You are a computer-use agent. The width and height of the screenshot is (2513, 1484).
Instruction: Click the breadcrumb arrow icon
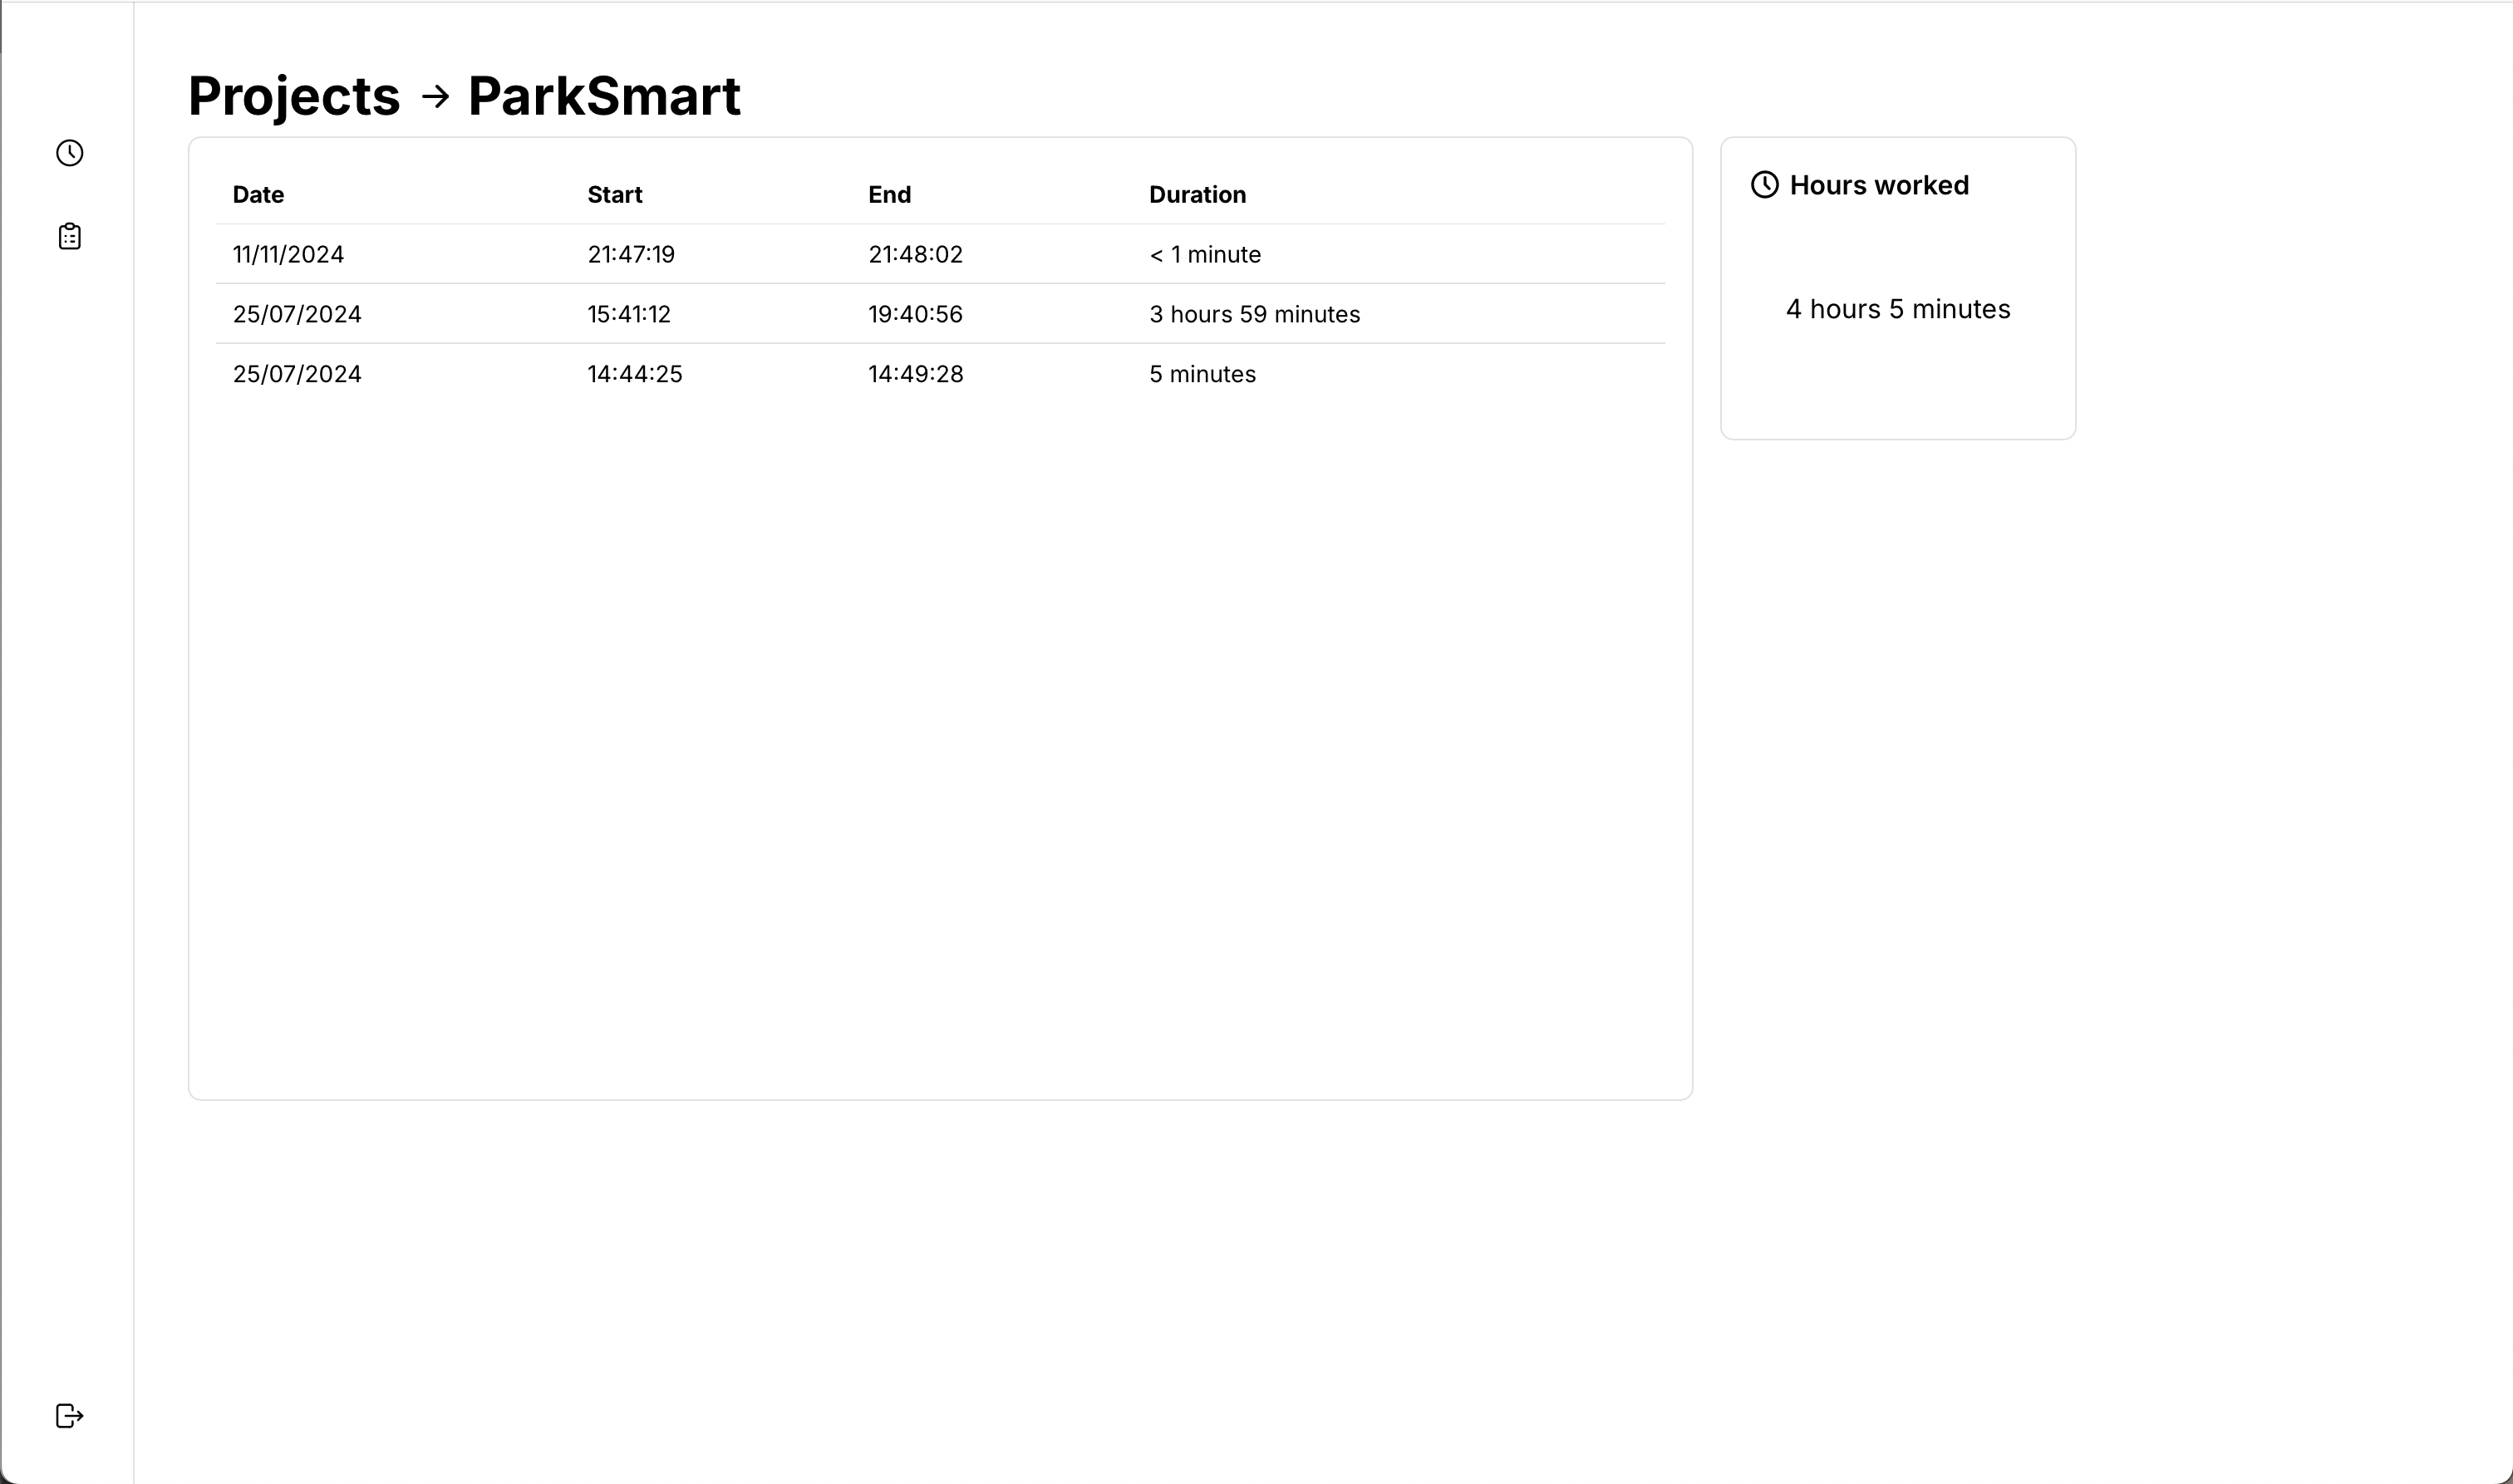click(435, 96)
